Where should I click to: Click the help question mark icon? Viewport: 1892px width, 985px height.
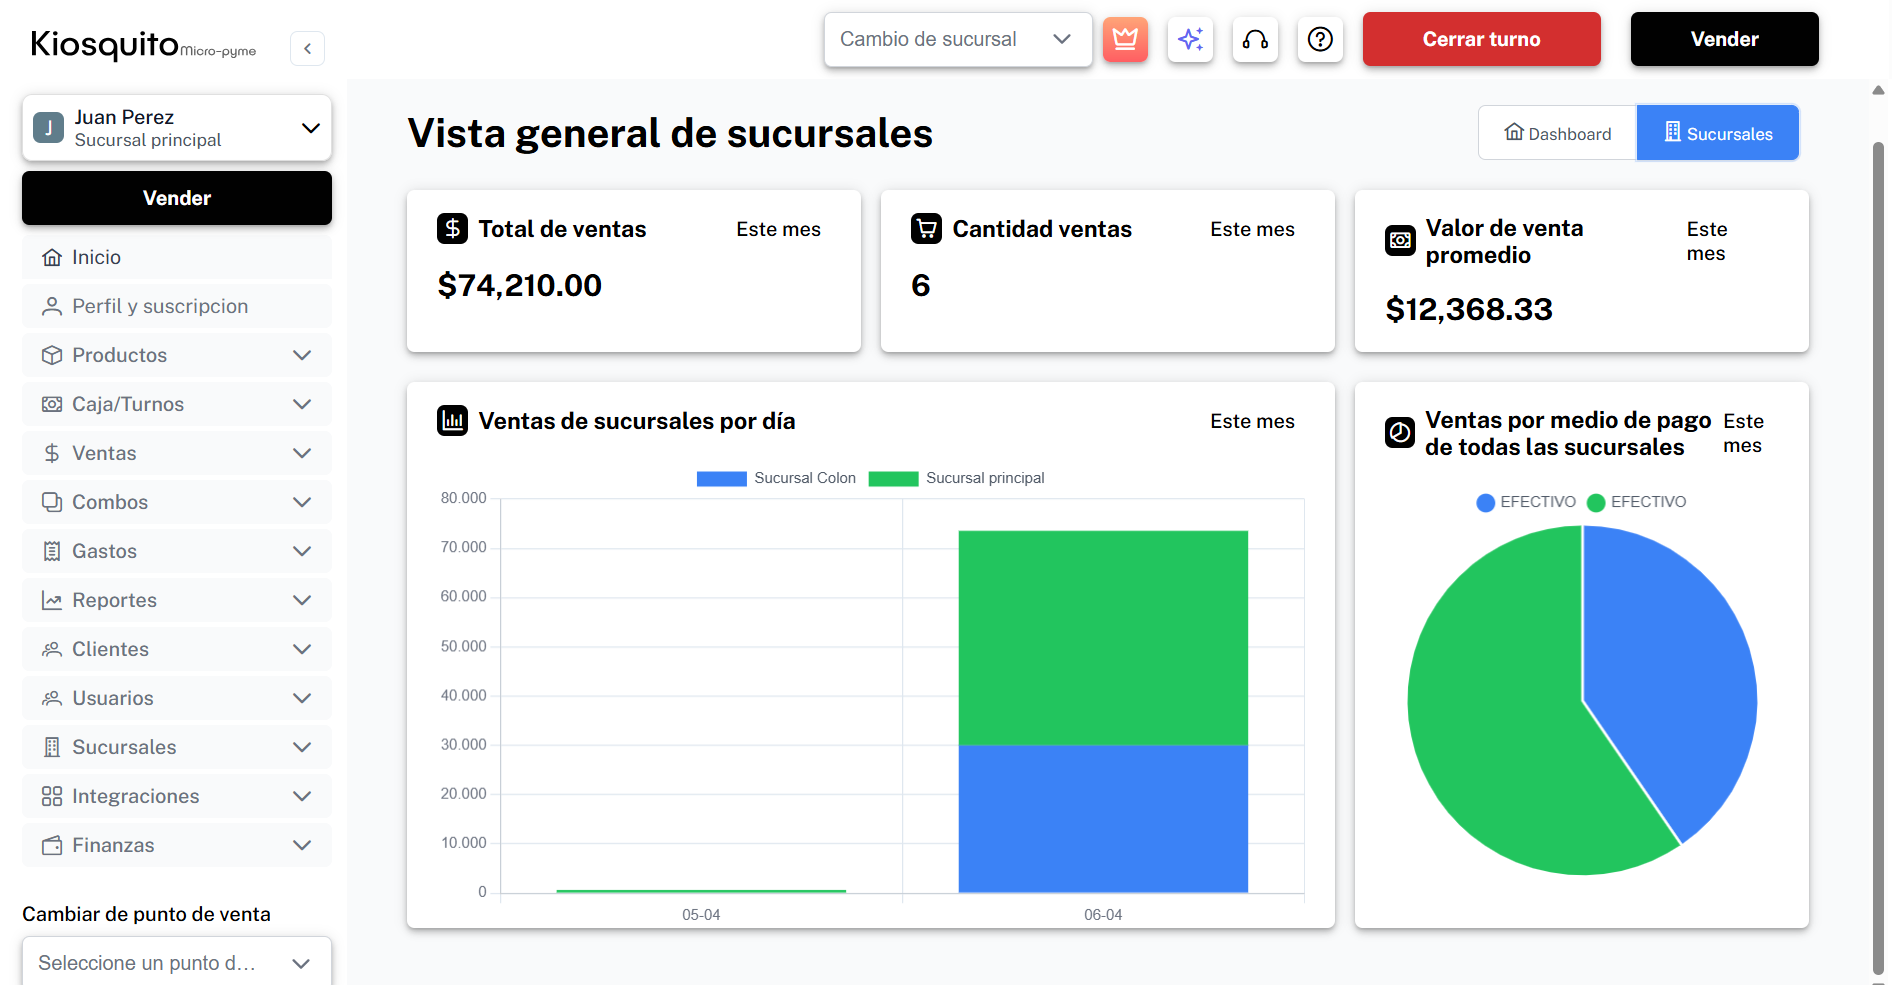(x=1320, y=39)
